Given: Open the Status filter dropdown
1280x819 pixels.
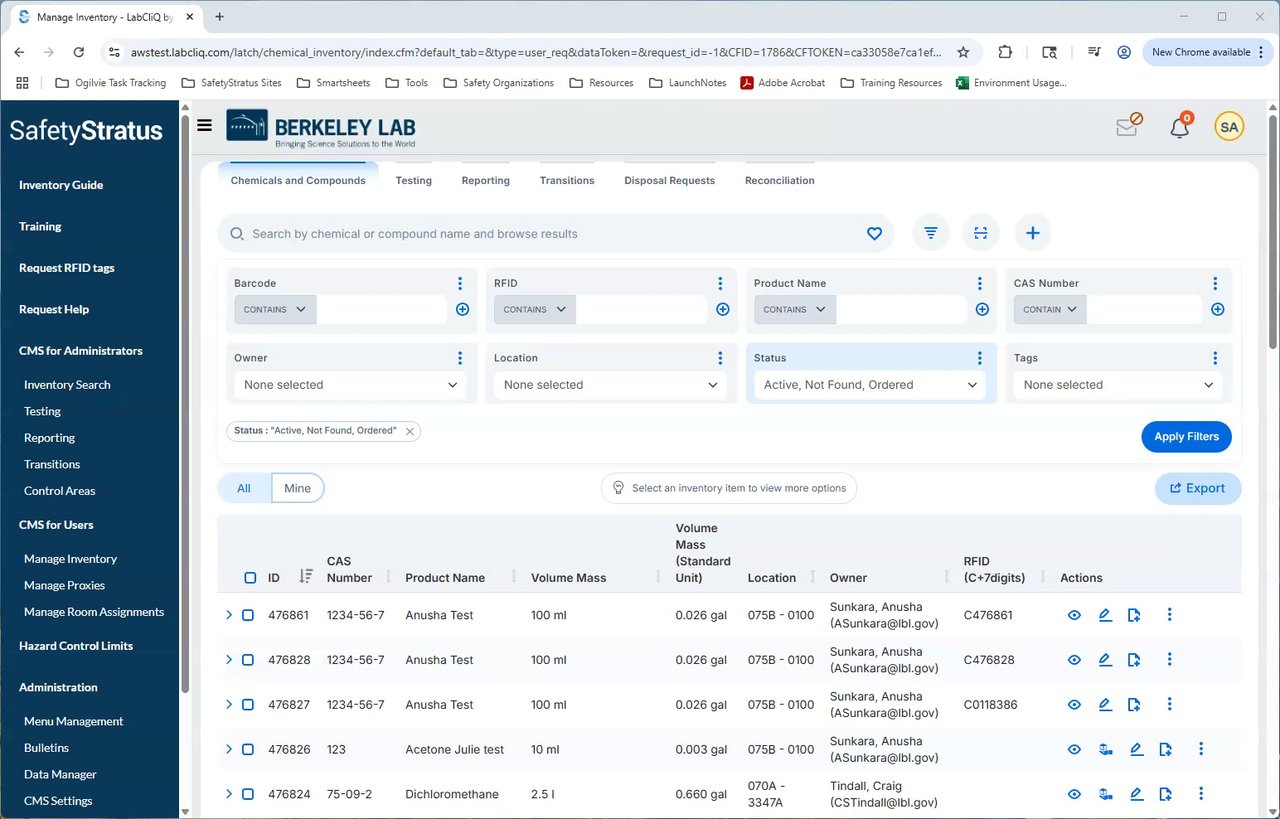Looking at the screenshot, I should coord(870,385).
